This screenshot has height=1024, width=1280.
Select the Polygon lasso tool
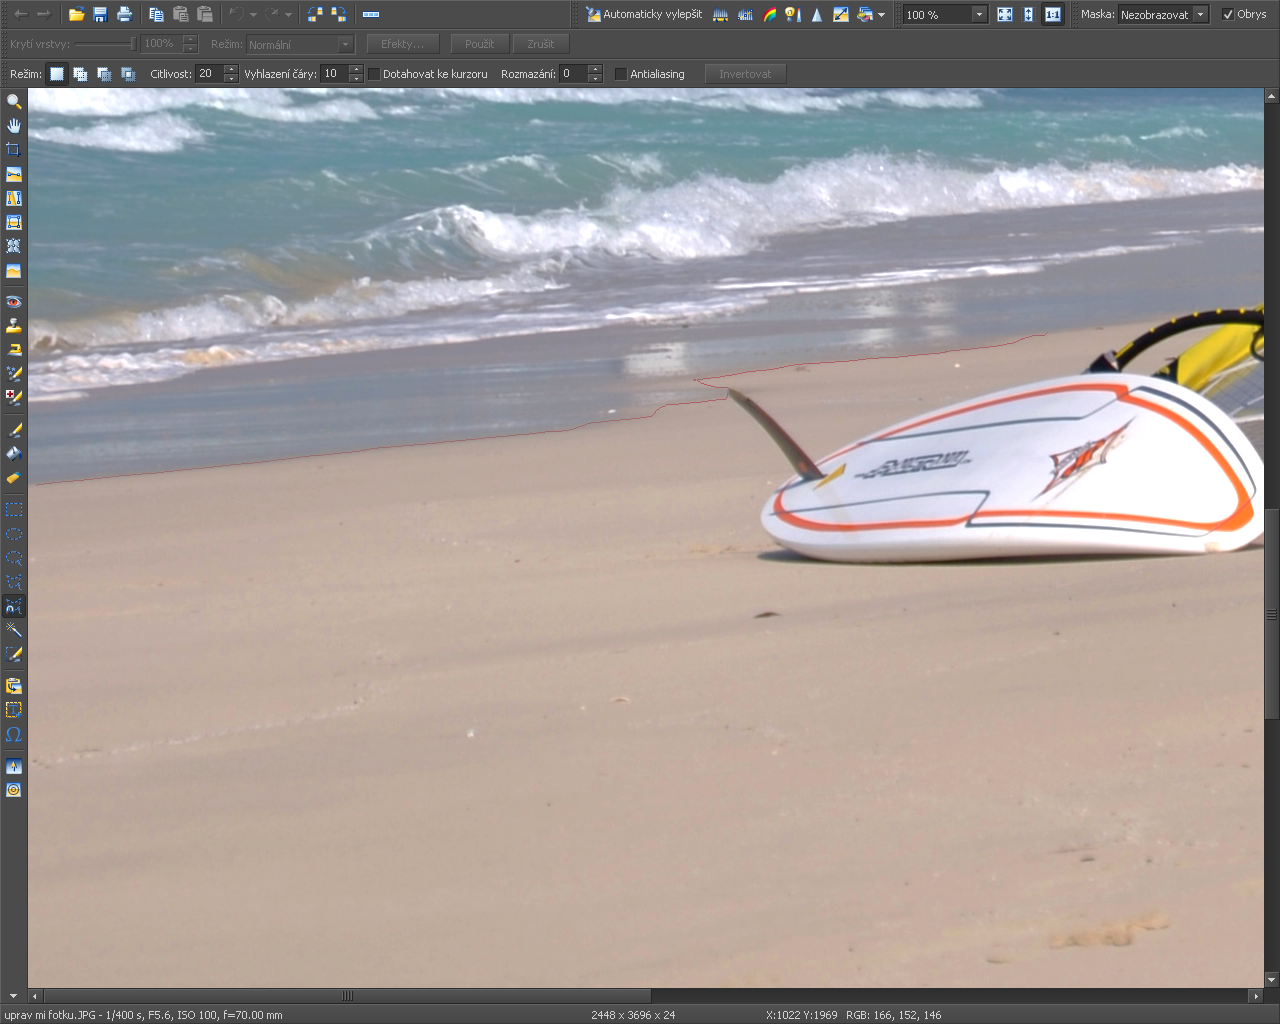point(14,582)
